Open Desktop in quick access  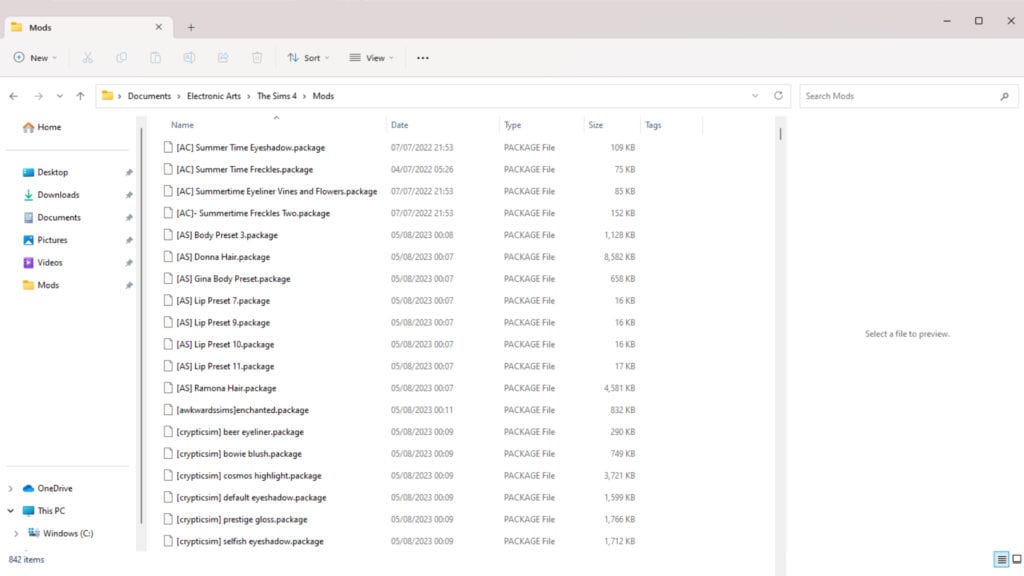coord(46,172)
